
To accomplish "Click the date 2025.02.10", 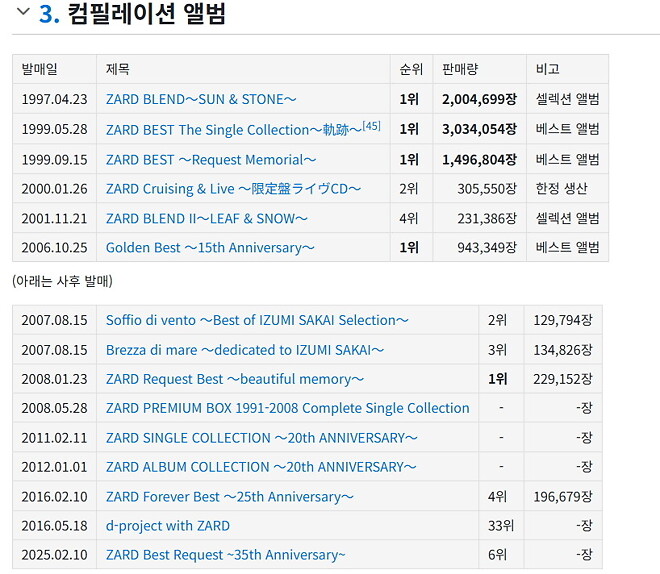I will coord(55,555).
